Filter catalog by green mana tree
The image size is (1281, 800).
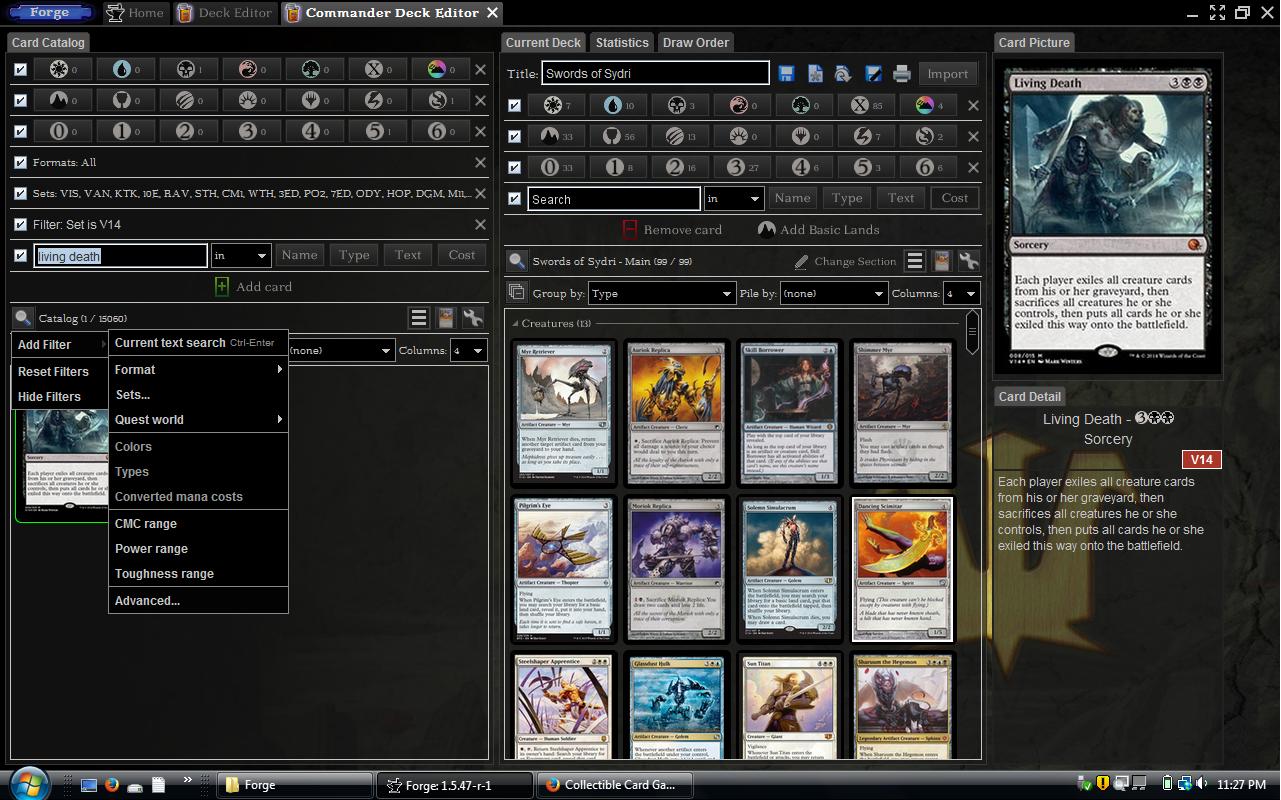(x=314, y=69)
